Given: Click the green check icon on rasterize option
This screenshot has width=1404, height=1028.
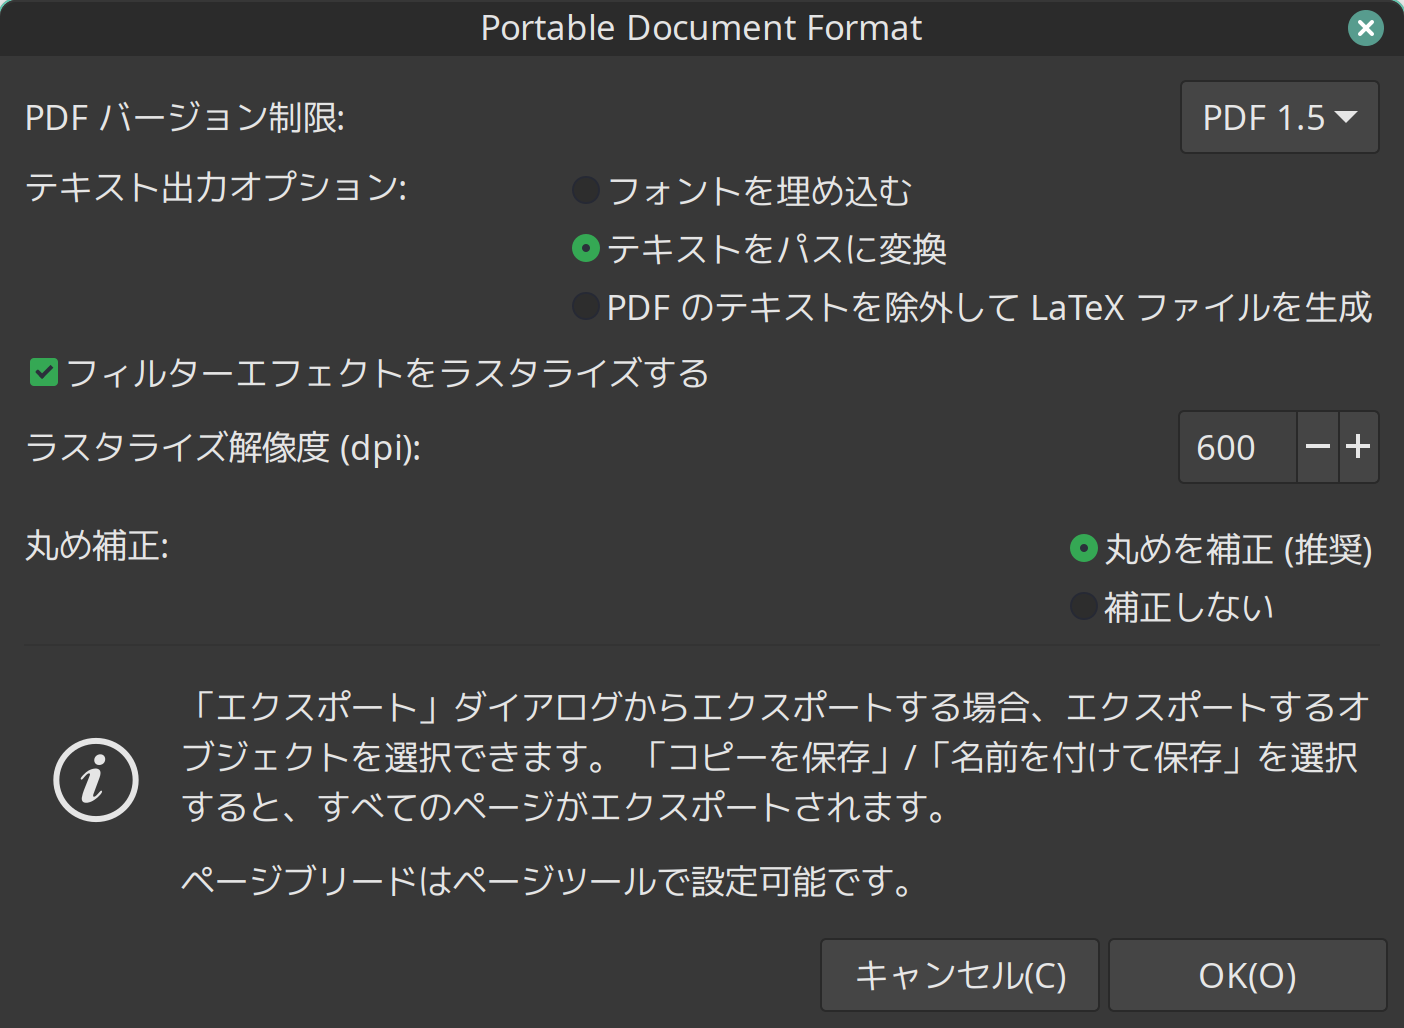Looking at the screenshot, I should 41,373.
